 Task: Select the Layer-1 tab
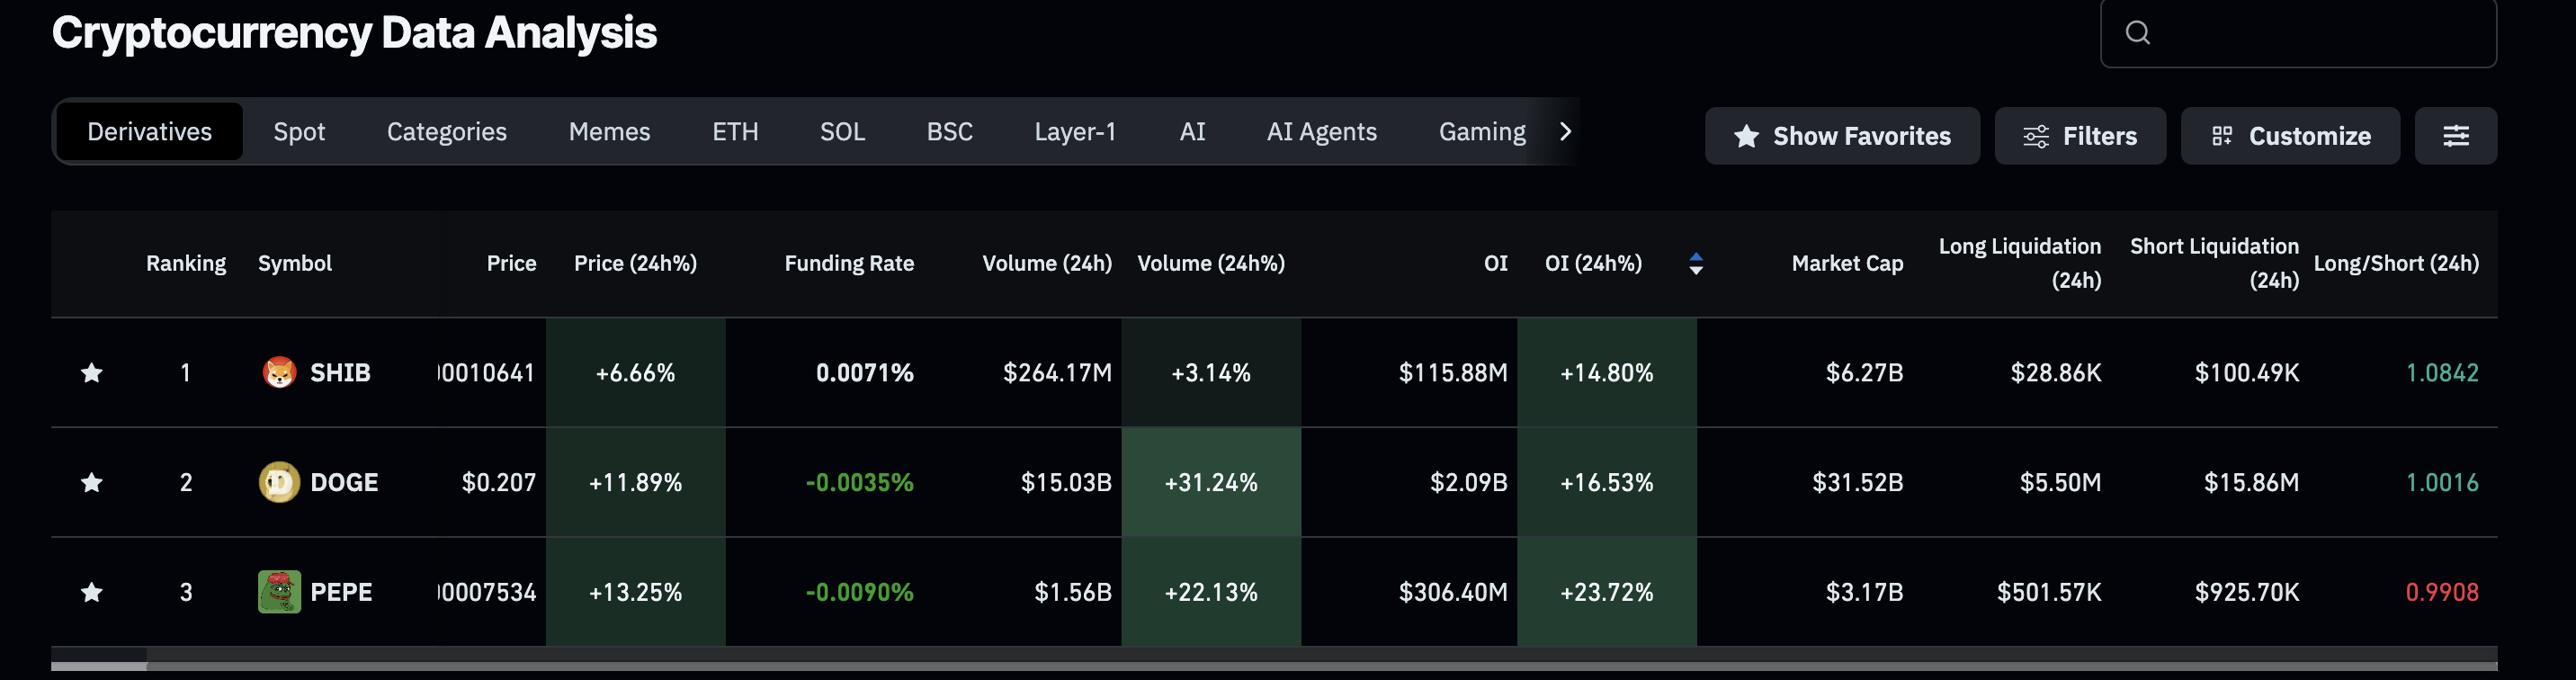click(x=1074, y=132)
